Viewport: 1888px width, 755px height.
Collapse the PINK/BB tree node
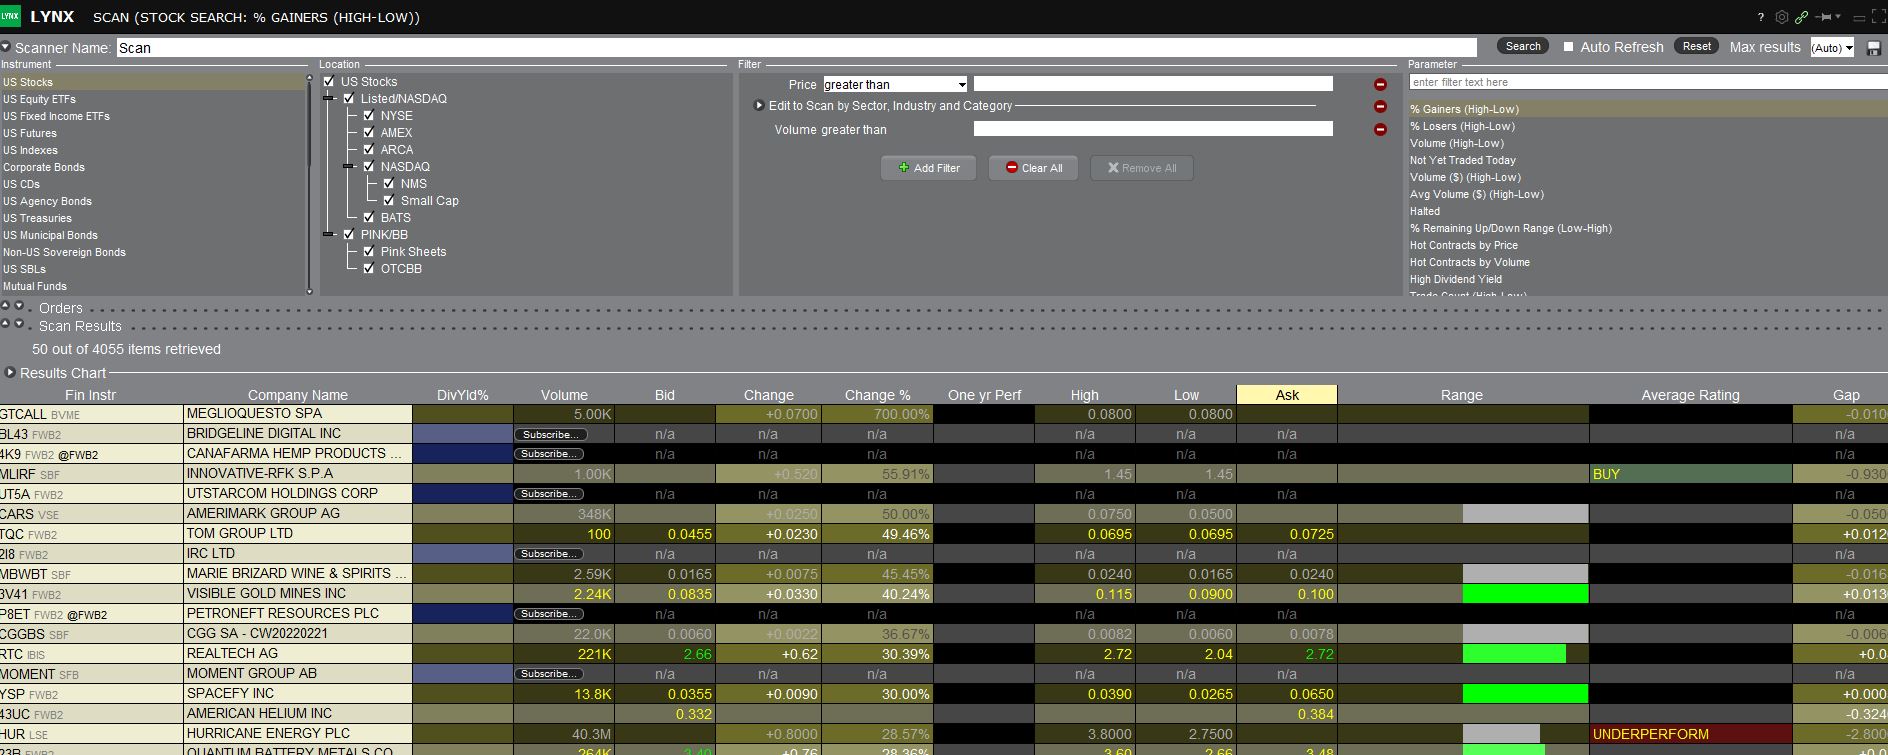point(328,235)
